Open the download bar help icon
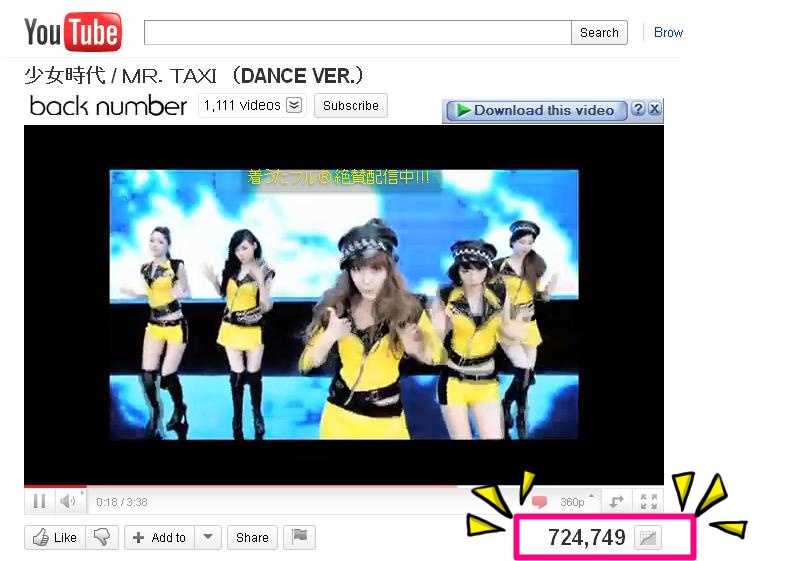The width and height of the screenshot is (809, 561). tap(638, 109)
